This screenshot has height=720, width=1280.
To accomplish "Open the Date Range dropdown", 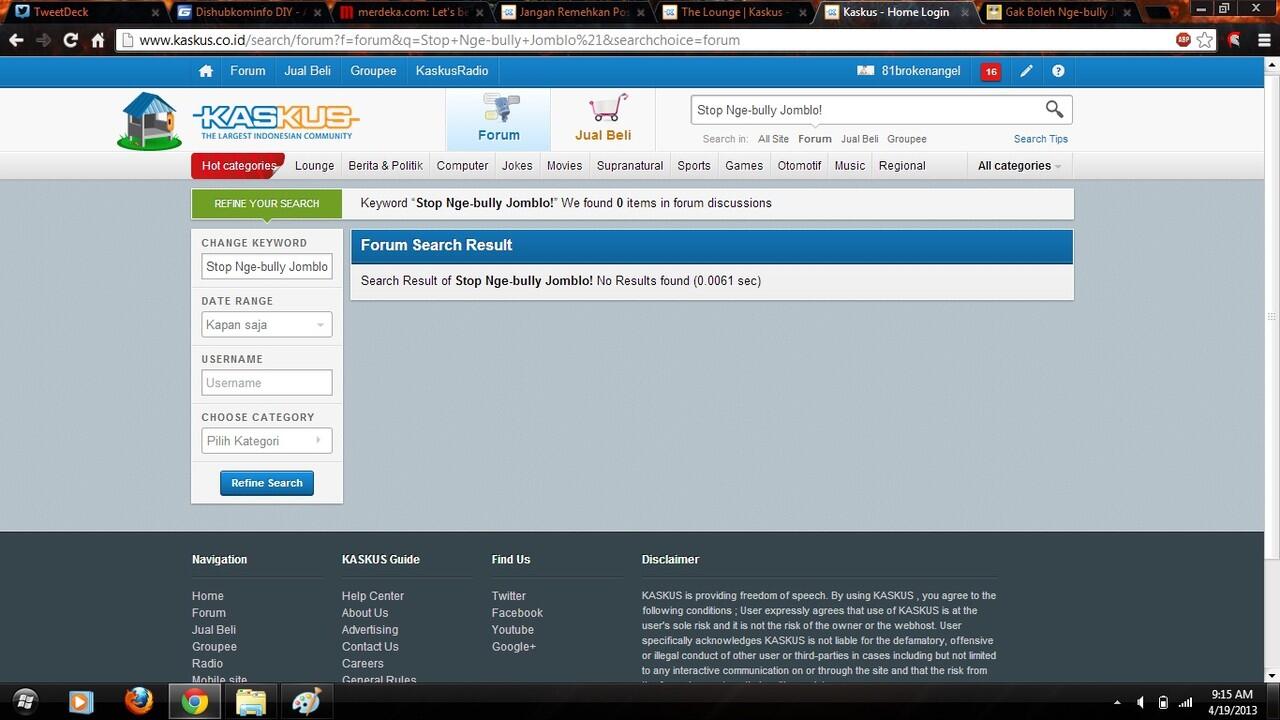I will pyautogui.click(x=267, y=325).
